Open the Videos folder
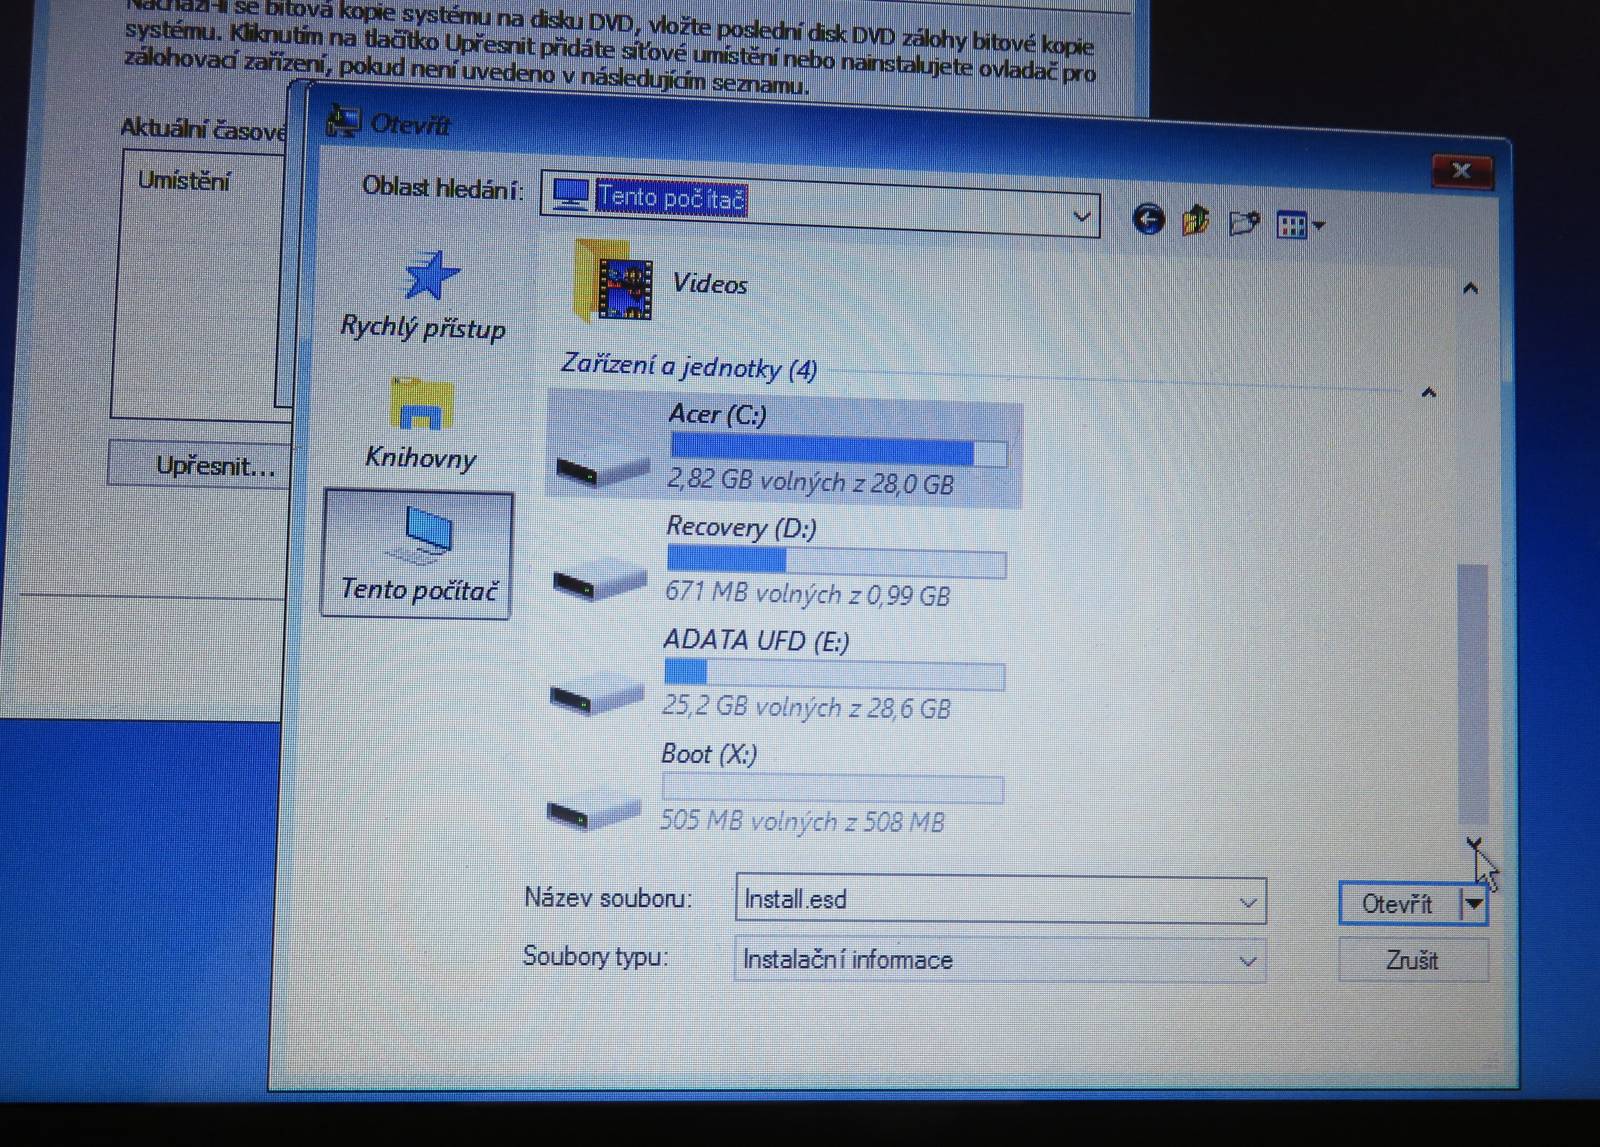 [x=662, y=283]
